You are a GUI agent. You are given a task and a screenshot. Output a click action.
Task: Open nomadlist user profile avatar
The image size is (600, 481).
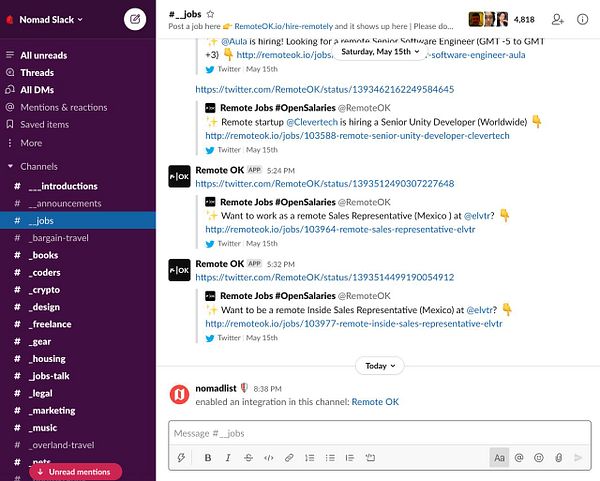[x=179, y=395]
